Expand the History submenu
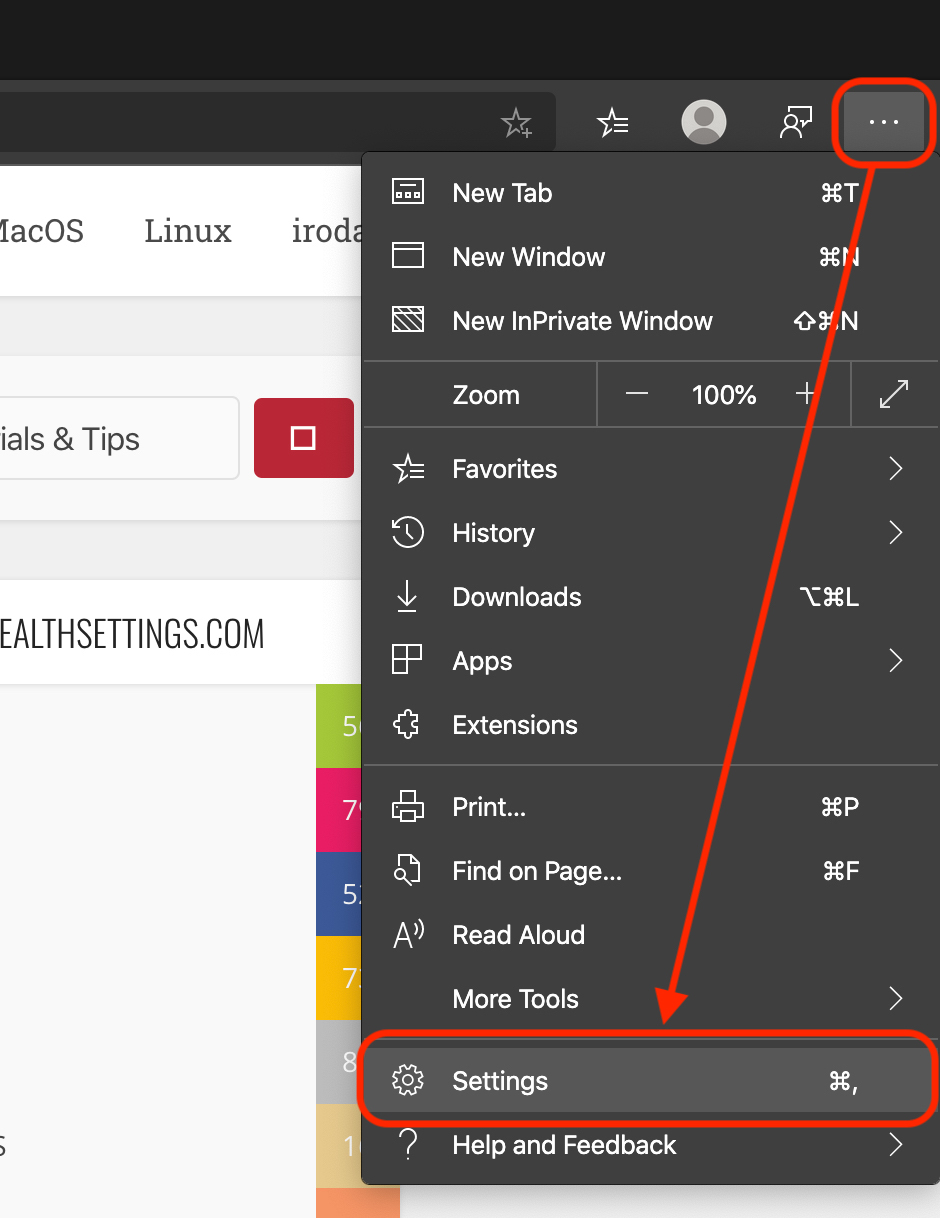The image size is (940, 1218). (895, 533)
